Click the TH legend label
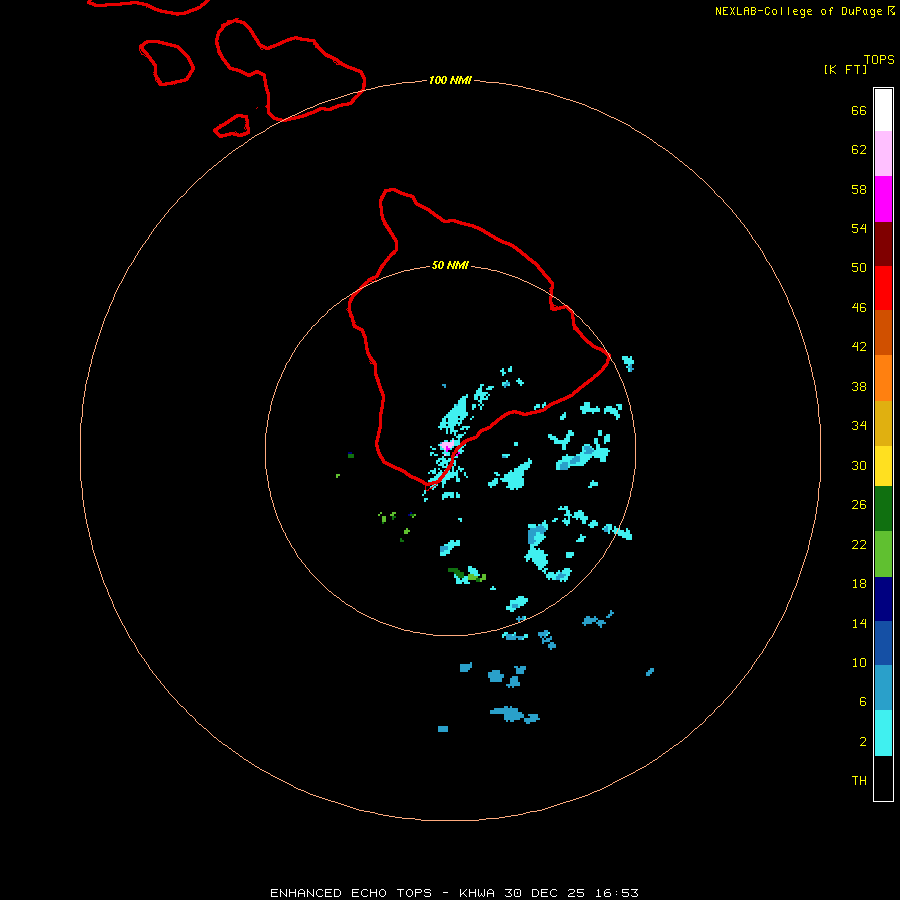The image size is (900, 900). click(x=859, y=781)
